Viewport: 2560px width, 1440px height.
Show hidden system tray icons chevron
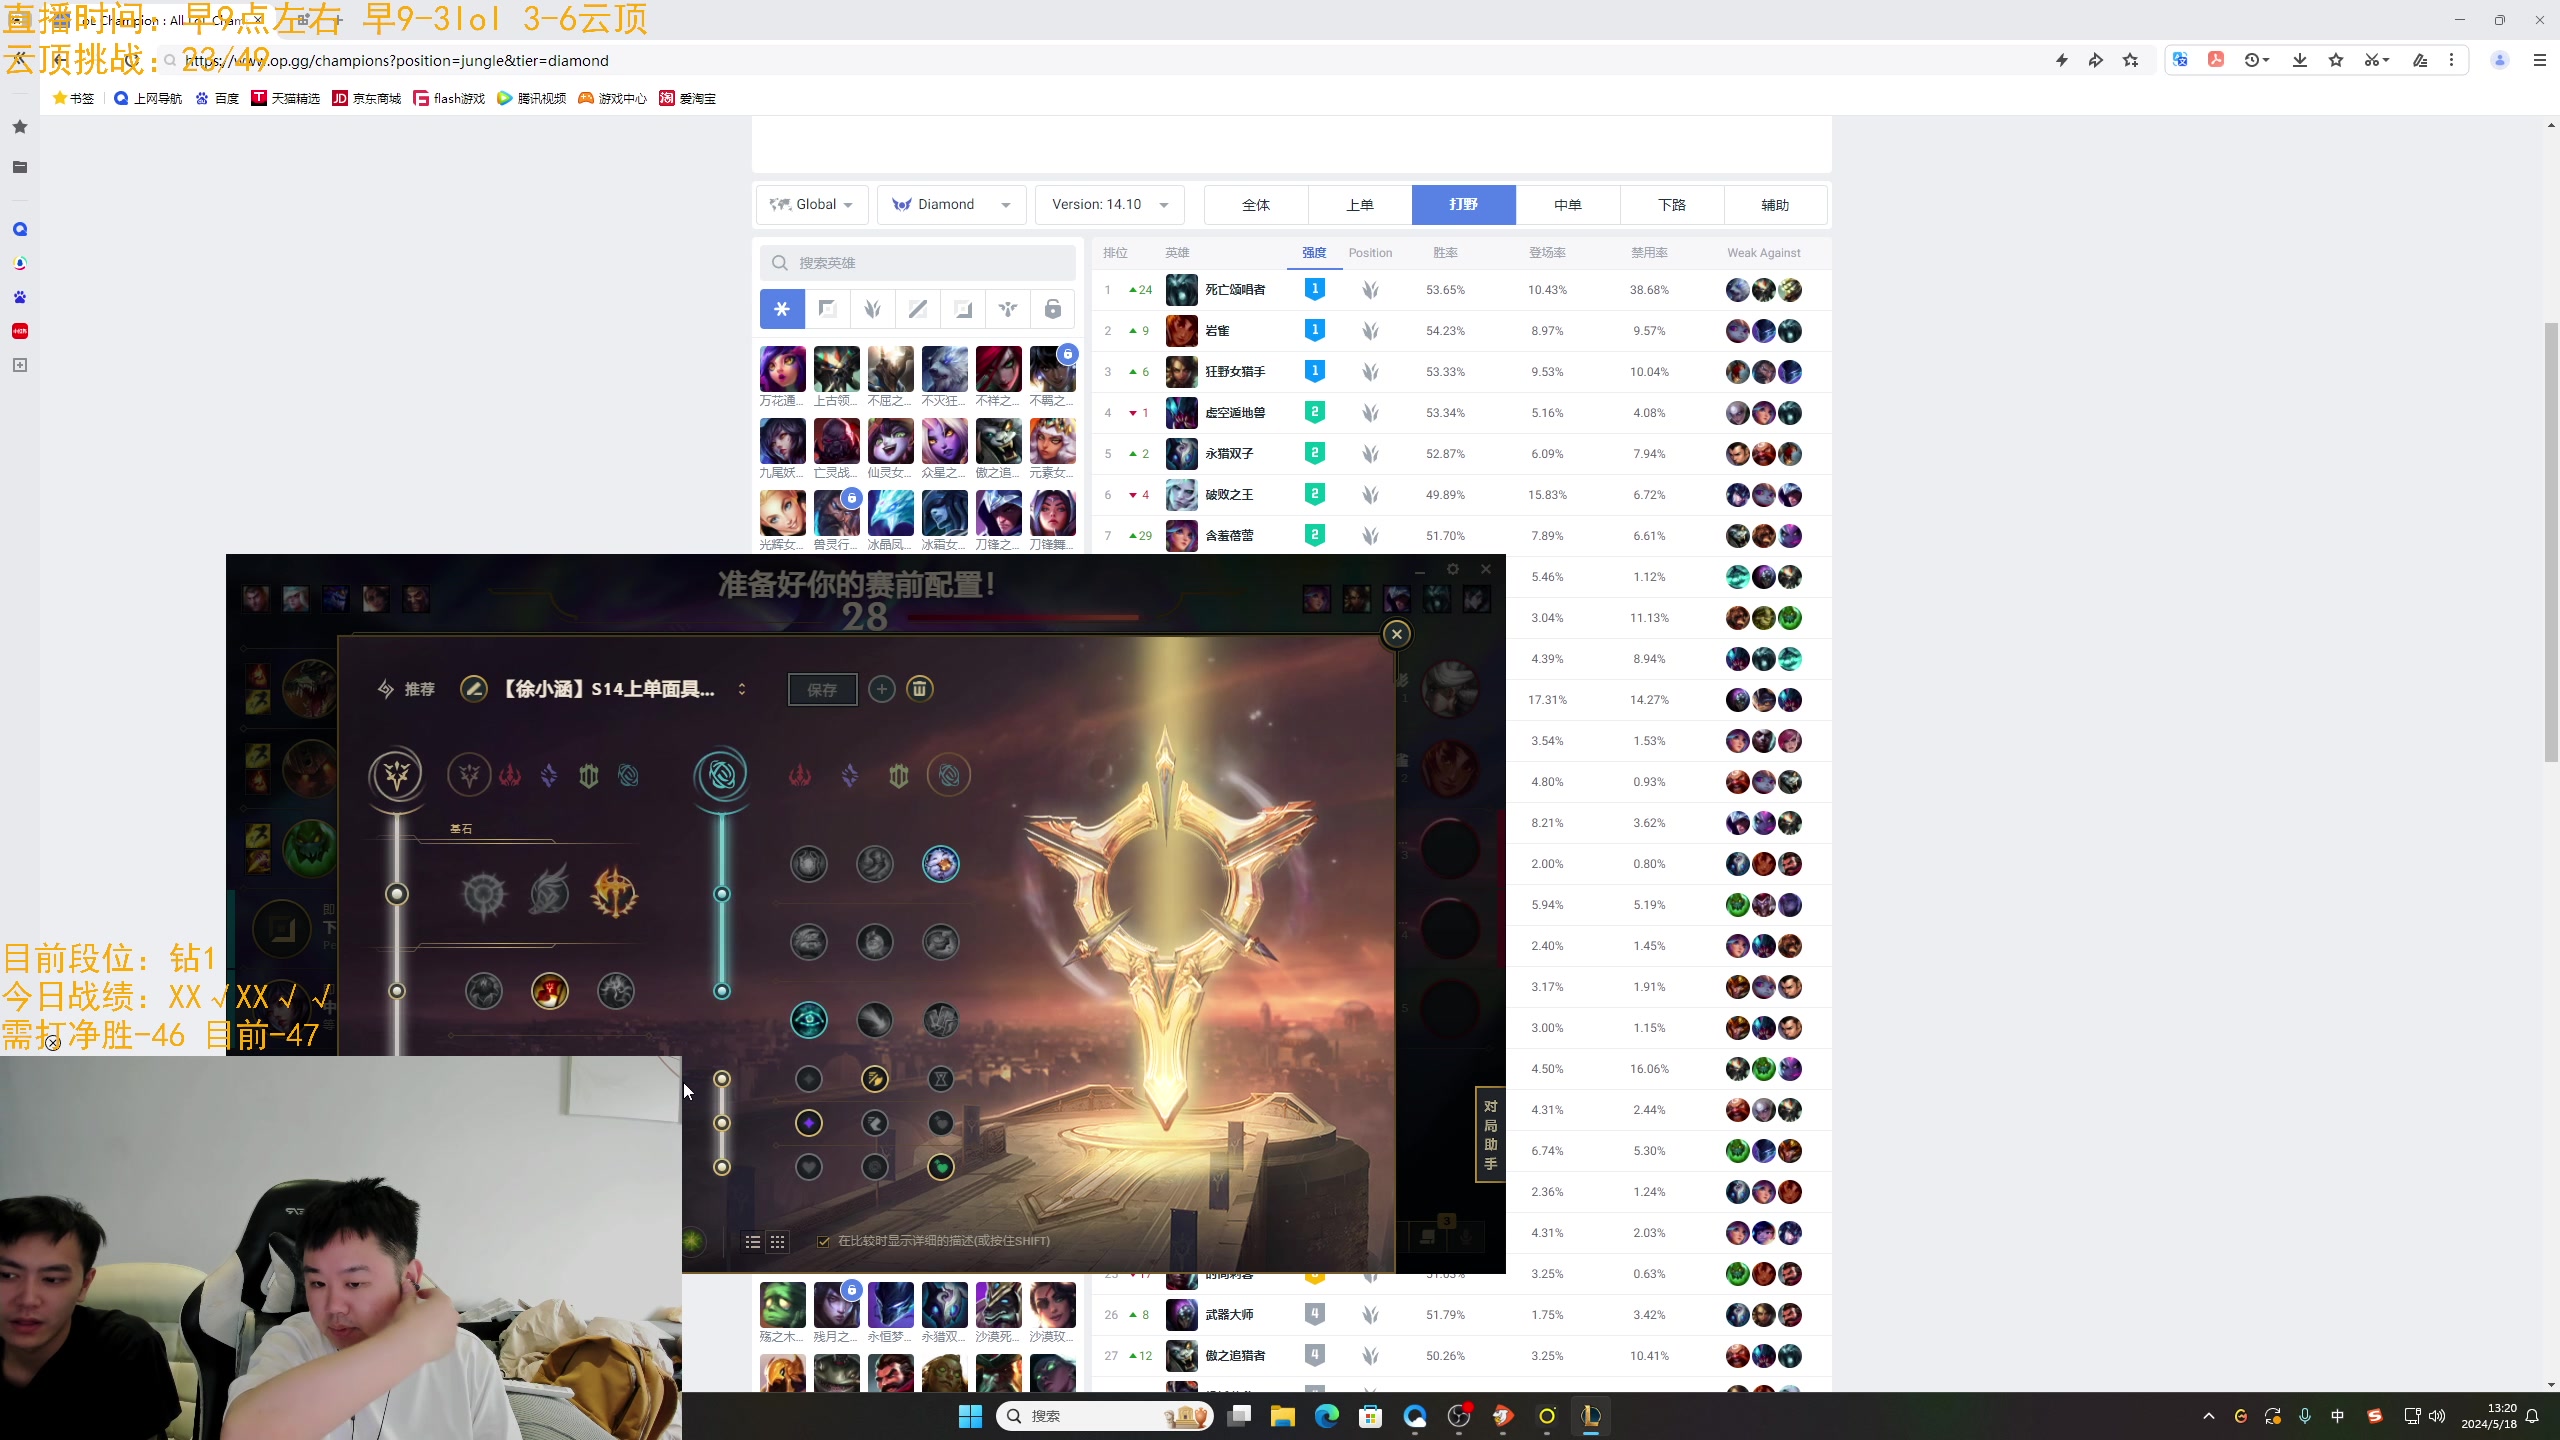(2209, 1416)
